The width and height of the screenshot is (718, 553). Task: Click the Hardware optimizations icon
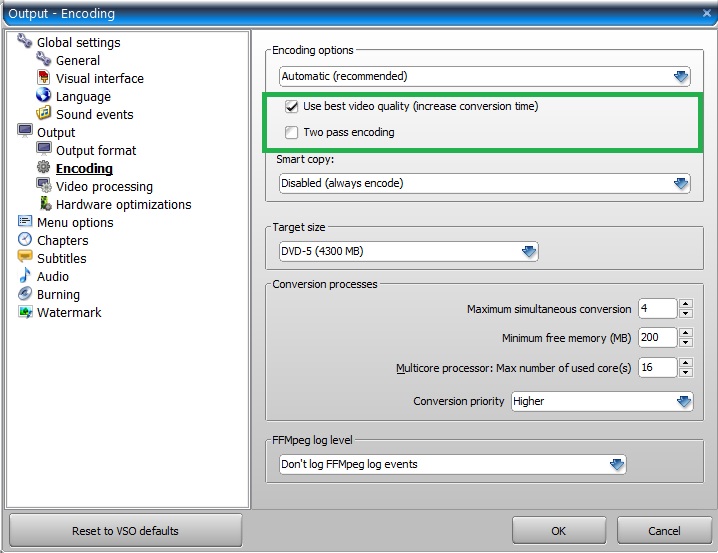click(x=45, y=203)
